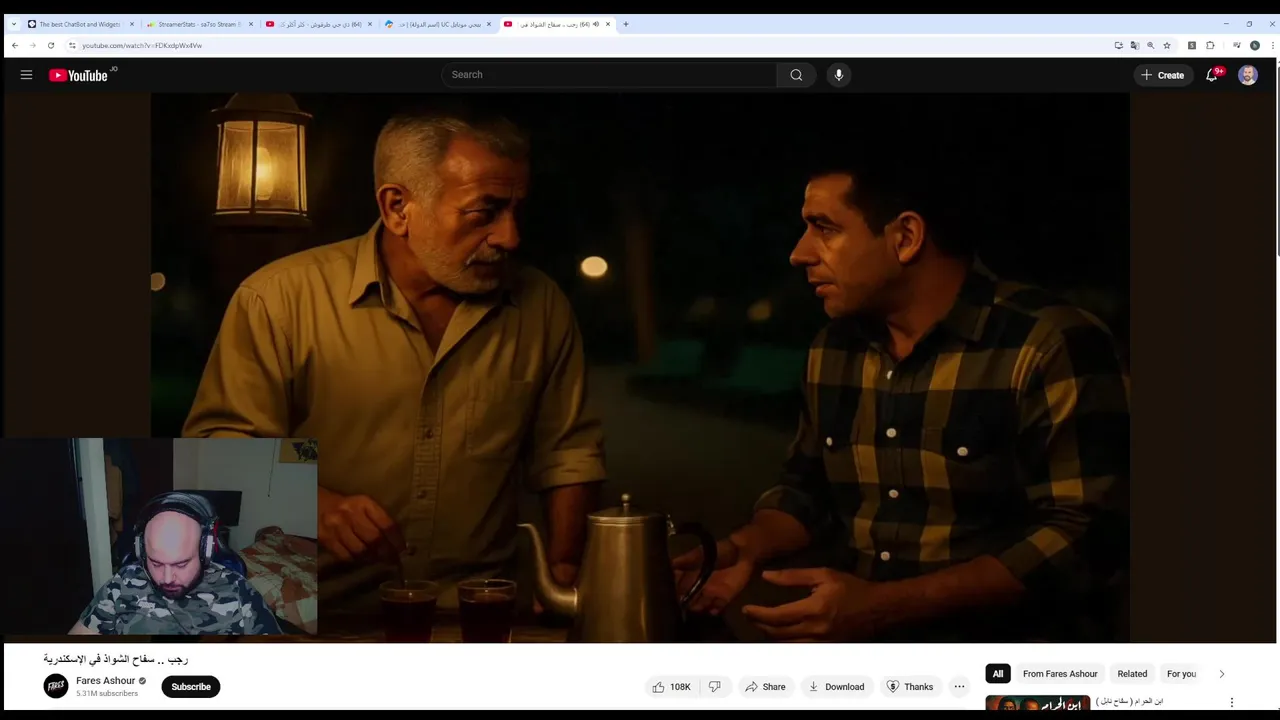Image resolution: width=1280 pixels, height=720 pixels.
Task: Open a new browser tab
Action: (626, 24)
